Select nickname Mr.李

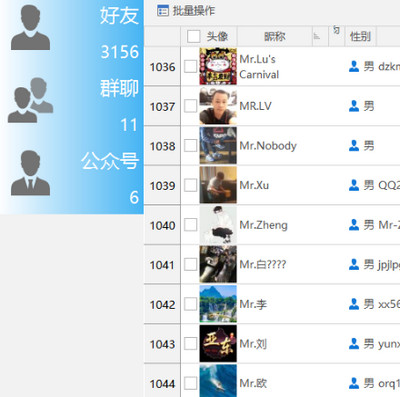click(x=253, y=304)
